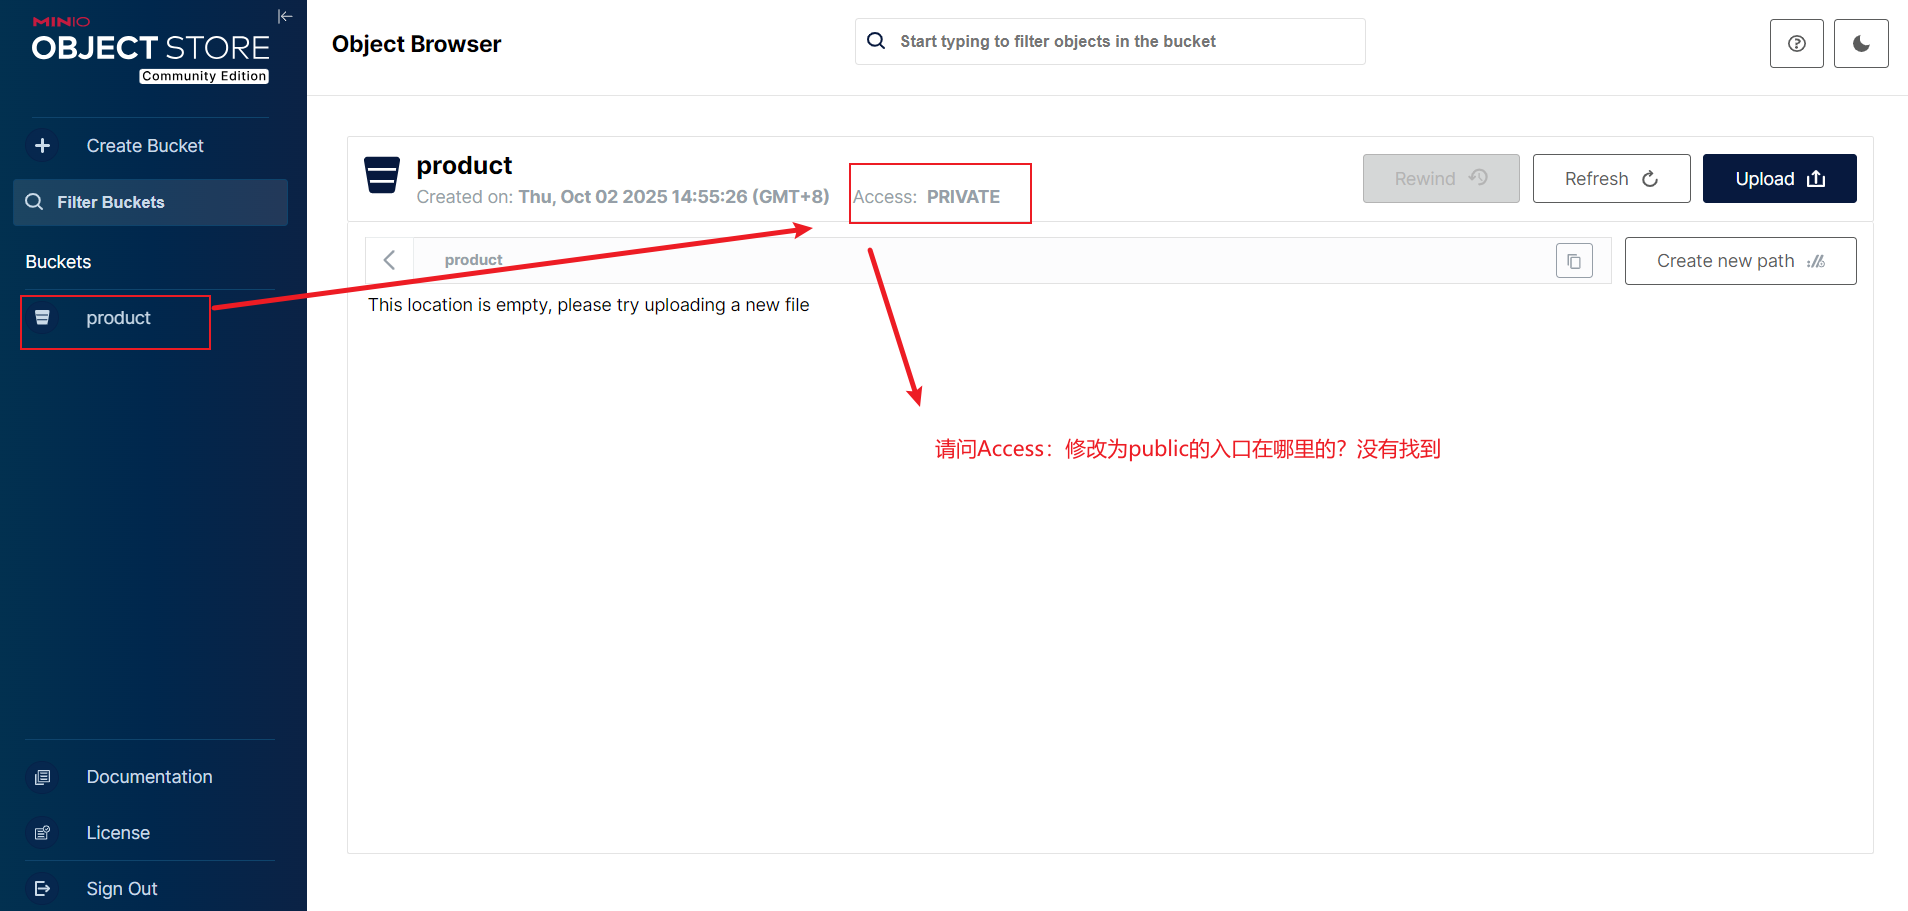This screenshot has height=911, width=1908.
Task: Refresh the bucket object list
Action: [x=1611, y=179]
